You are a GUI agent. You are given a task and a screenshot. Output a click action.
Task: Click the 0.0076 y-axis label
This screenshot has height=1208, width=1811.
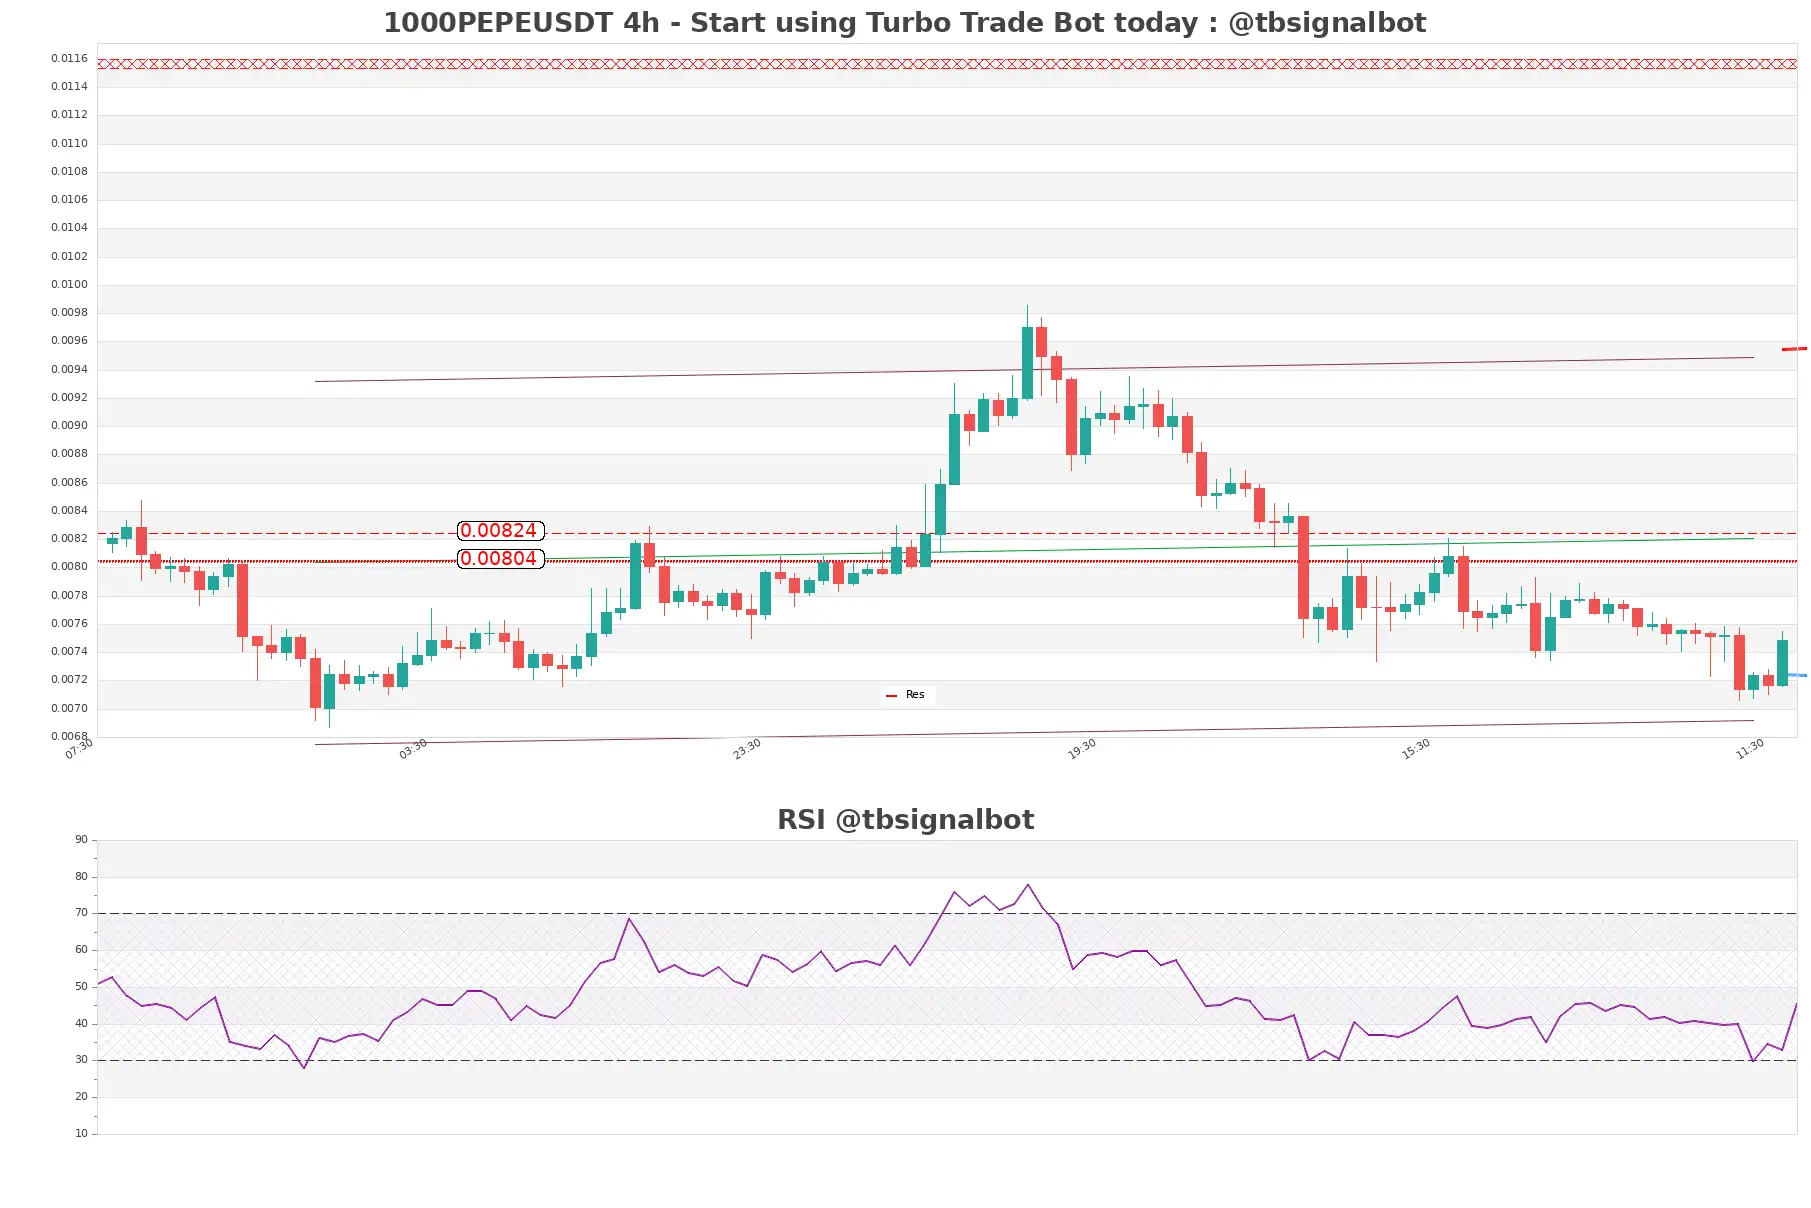(69, 623)
